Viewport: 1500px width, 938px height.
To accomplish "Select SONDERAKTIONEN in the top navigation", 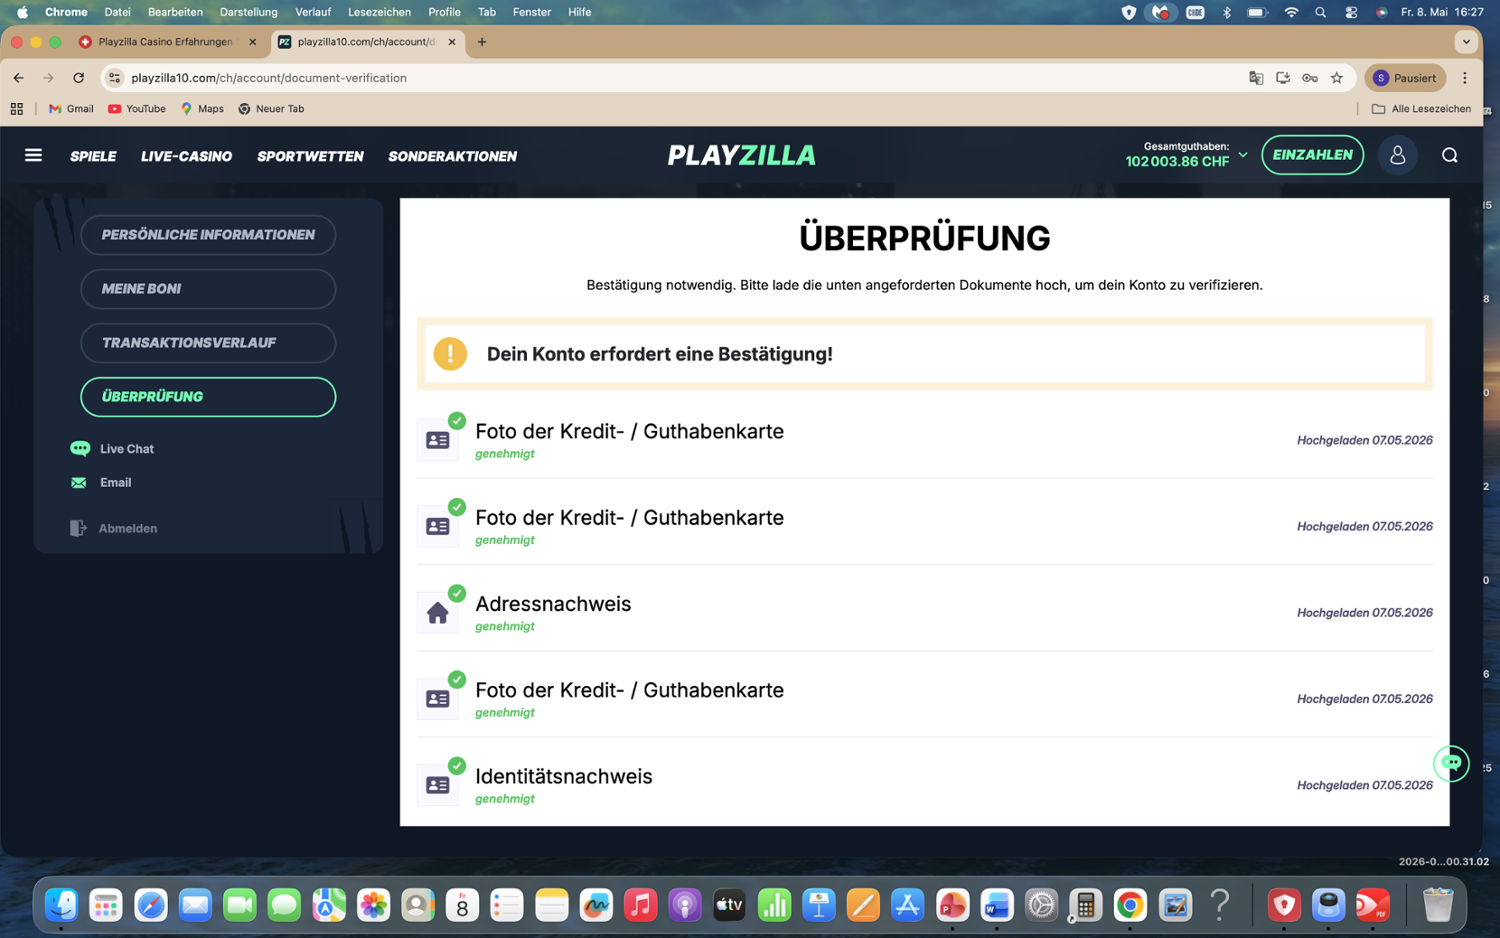I will 453,156.
